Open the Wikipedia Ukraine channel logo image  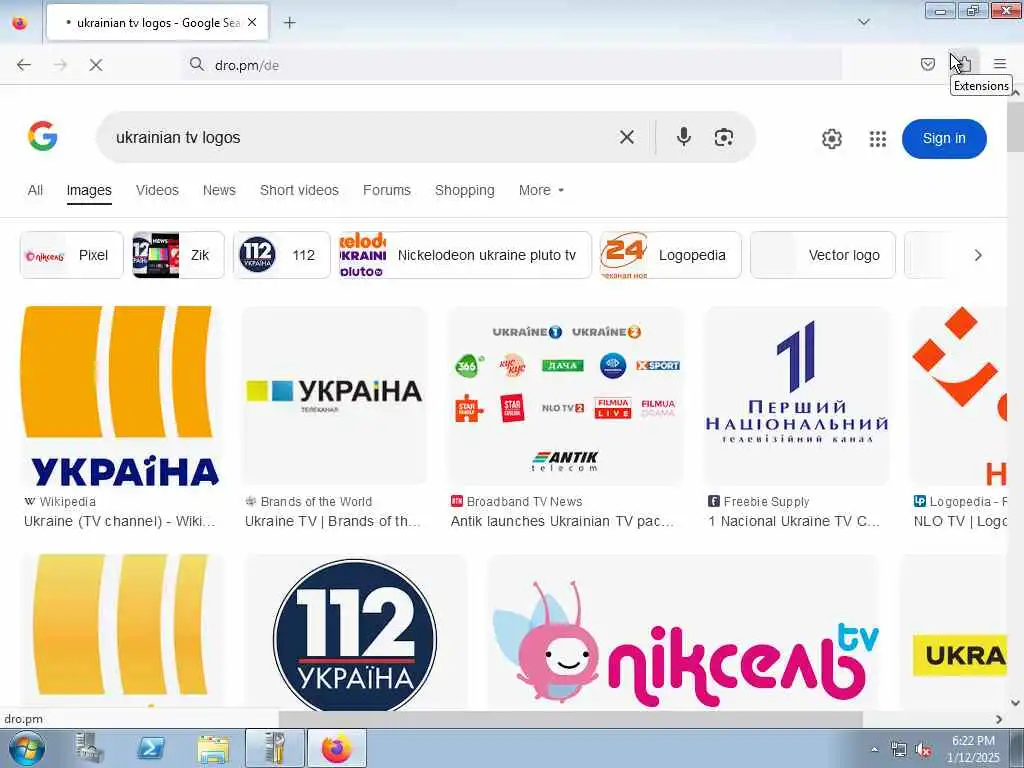pyautogui.click(x=121, y=396)
